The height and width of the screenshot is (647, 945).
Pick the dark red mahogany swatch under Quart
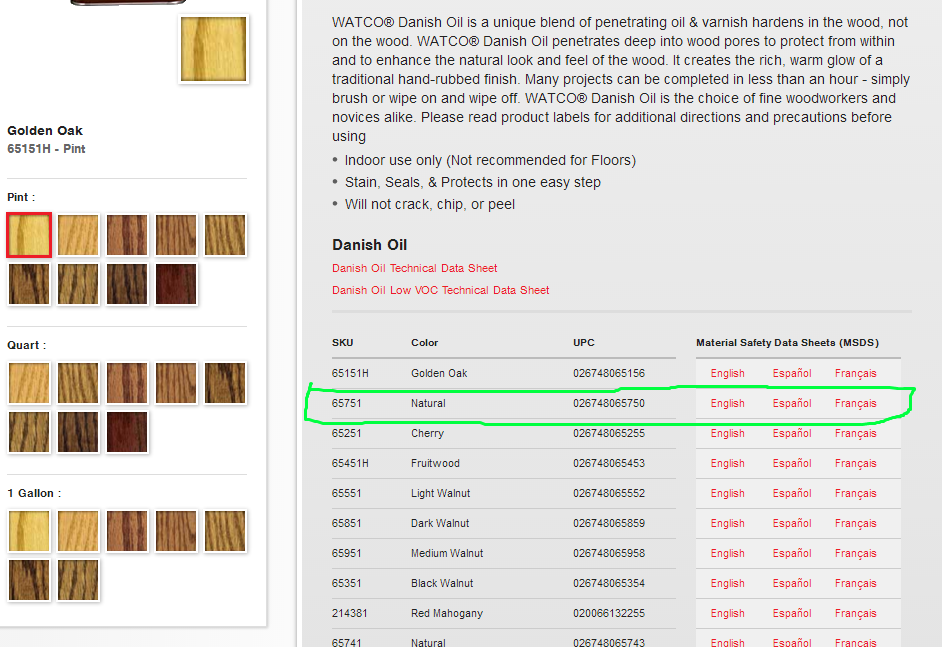click(127, 432)
